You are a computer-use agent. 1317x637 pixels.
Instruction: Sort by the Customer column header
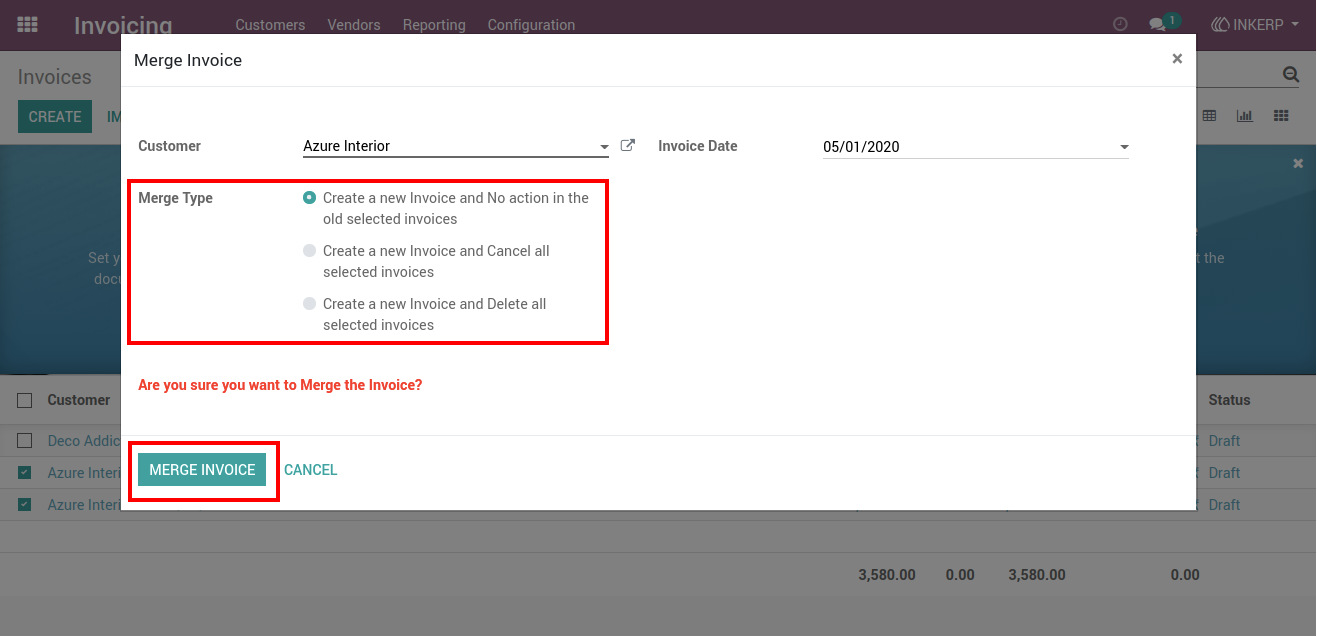tap(79, 400)
